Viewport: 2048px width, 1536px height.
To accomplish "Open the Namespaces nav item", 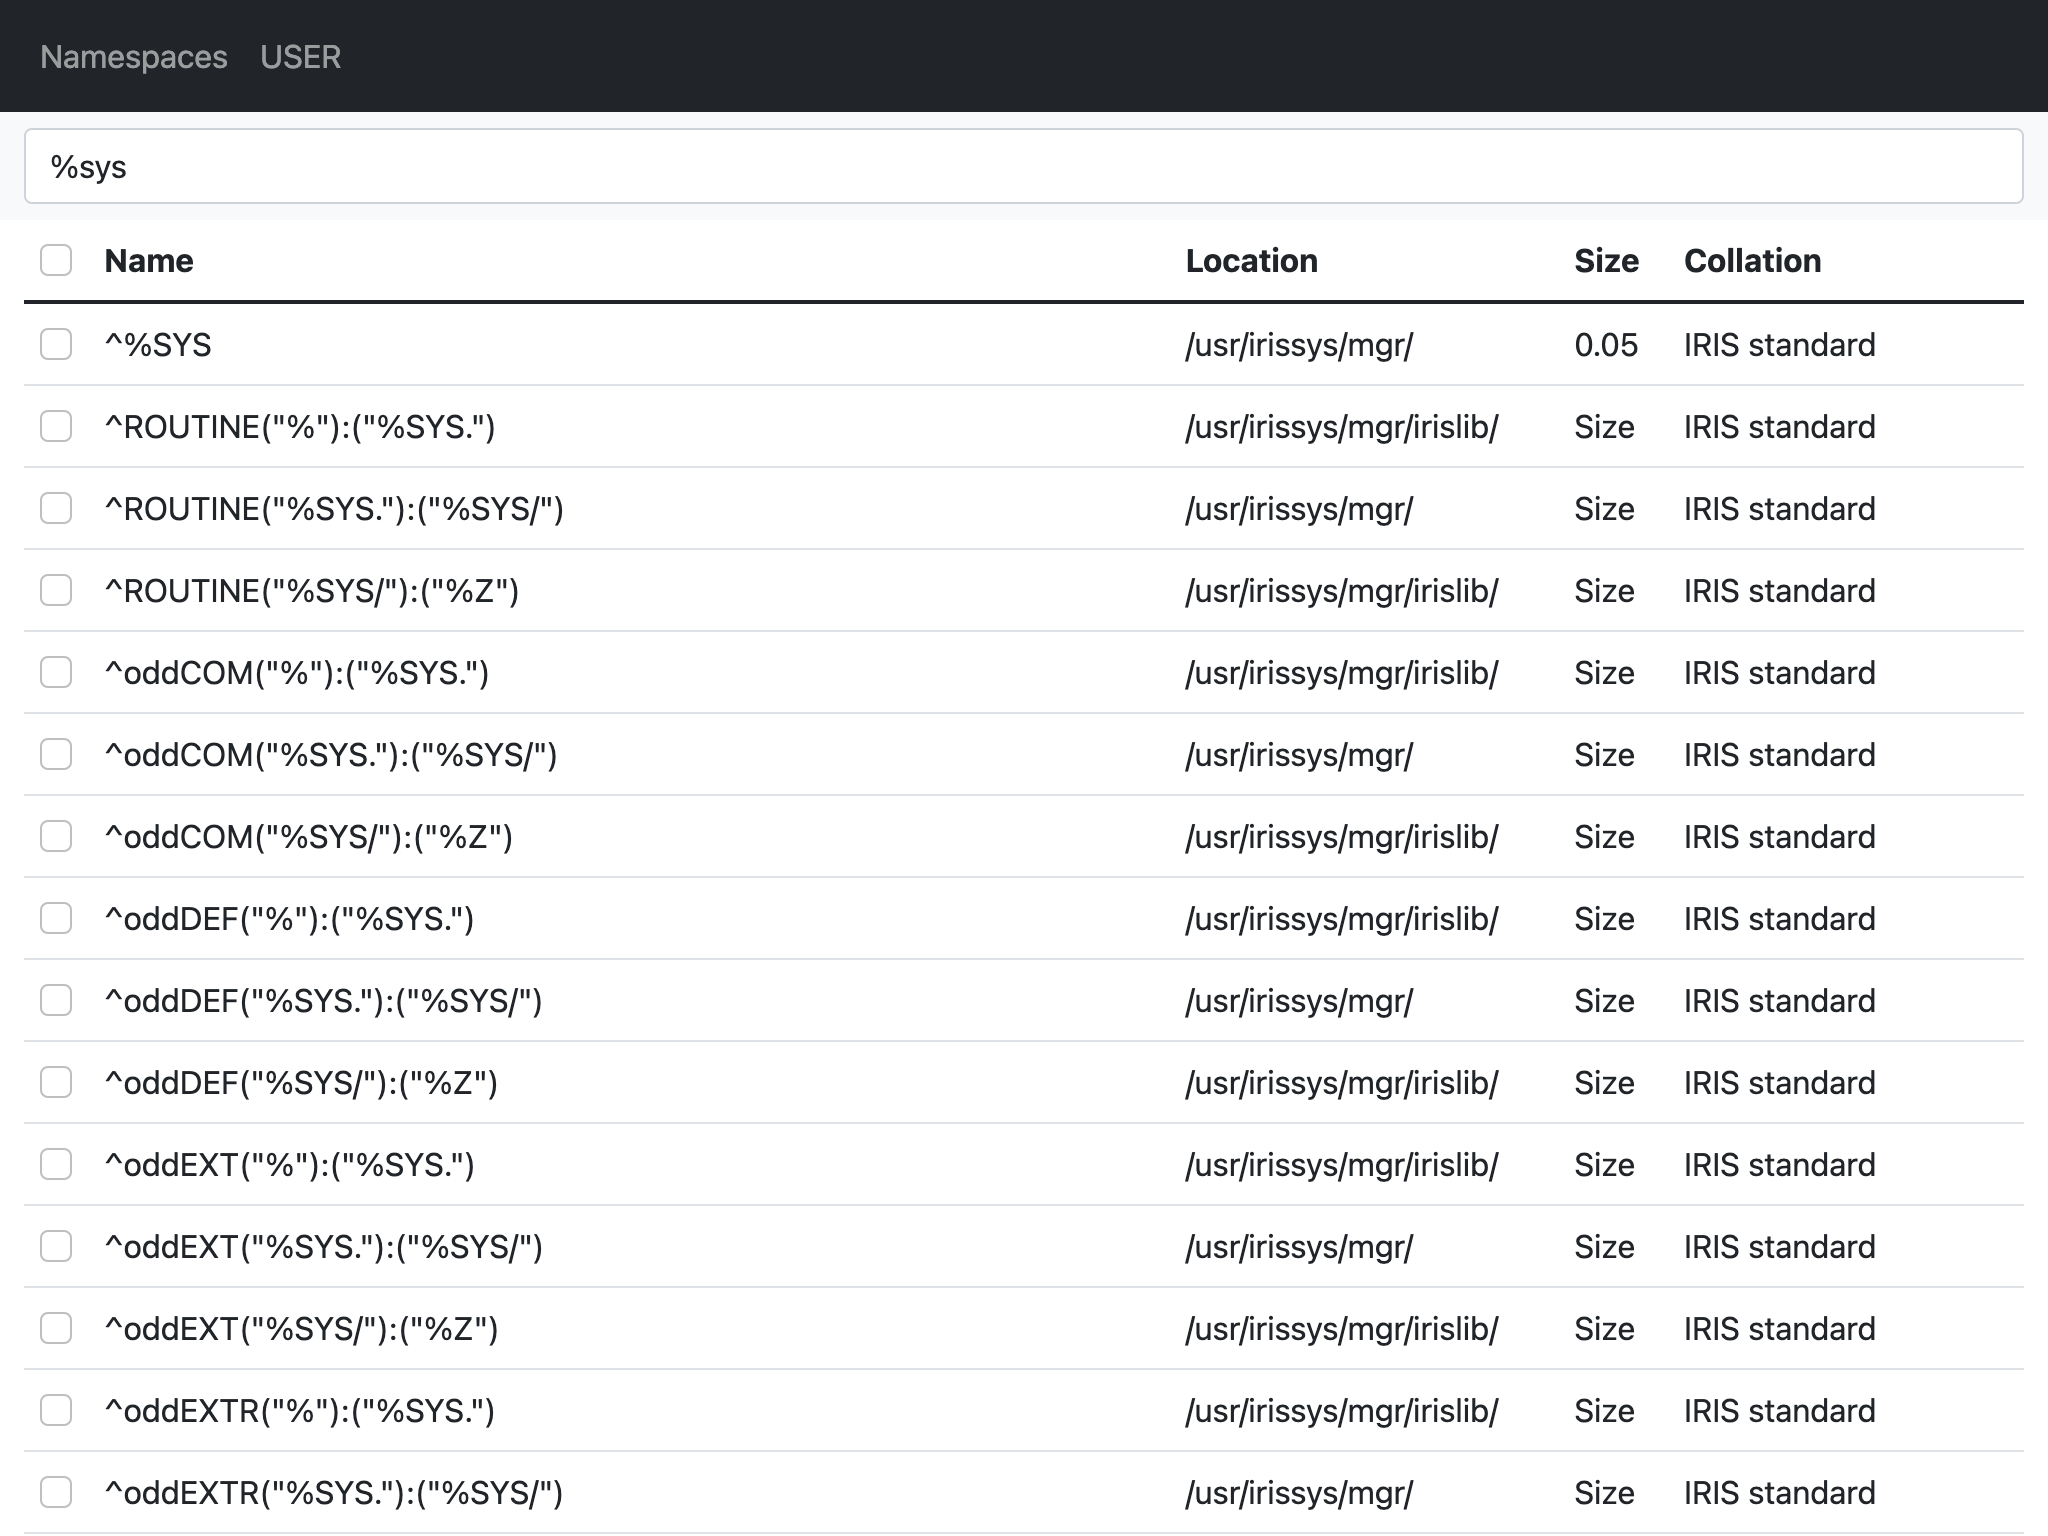I will click(x=134, y=57).
